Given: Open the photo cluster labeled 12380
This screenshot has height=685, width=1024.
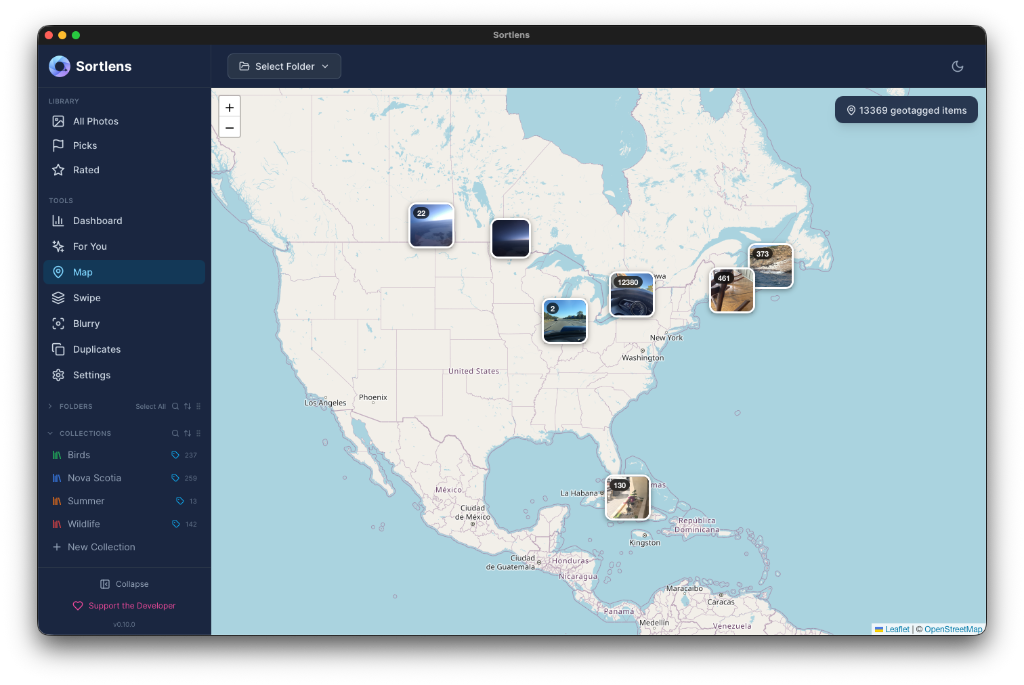Looking at the screenshot, I should coord(632,295).
